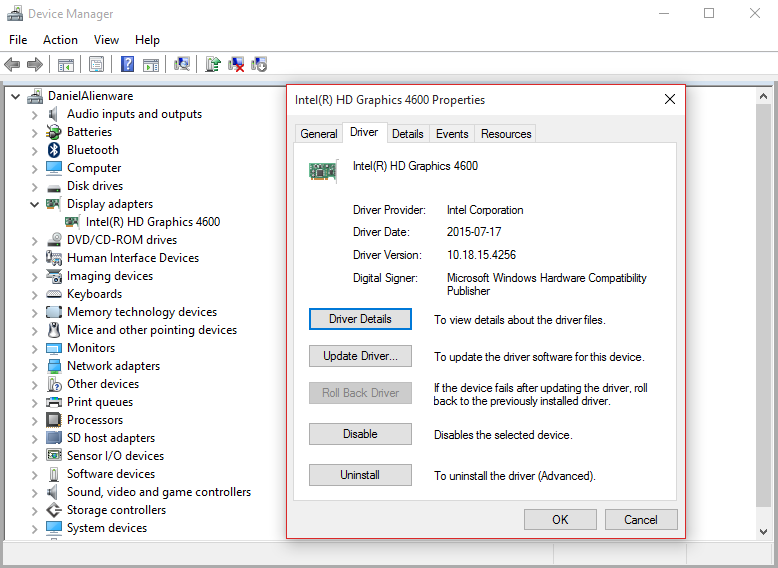Expand the Sound, video and game controllers node

pos(34,493)
